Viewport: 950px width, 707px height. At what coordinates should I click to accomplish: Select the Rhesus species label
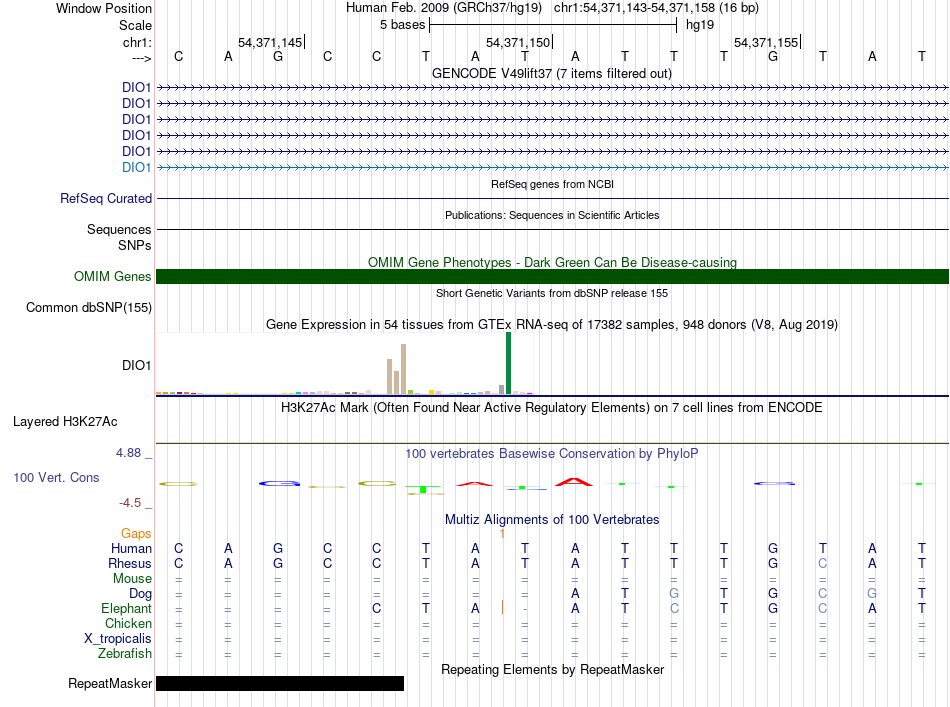tap(130, 563)
